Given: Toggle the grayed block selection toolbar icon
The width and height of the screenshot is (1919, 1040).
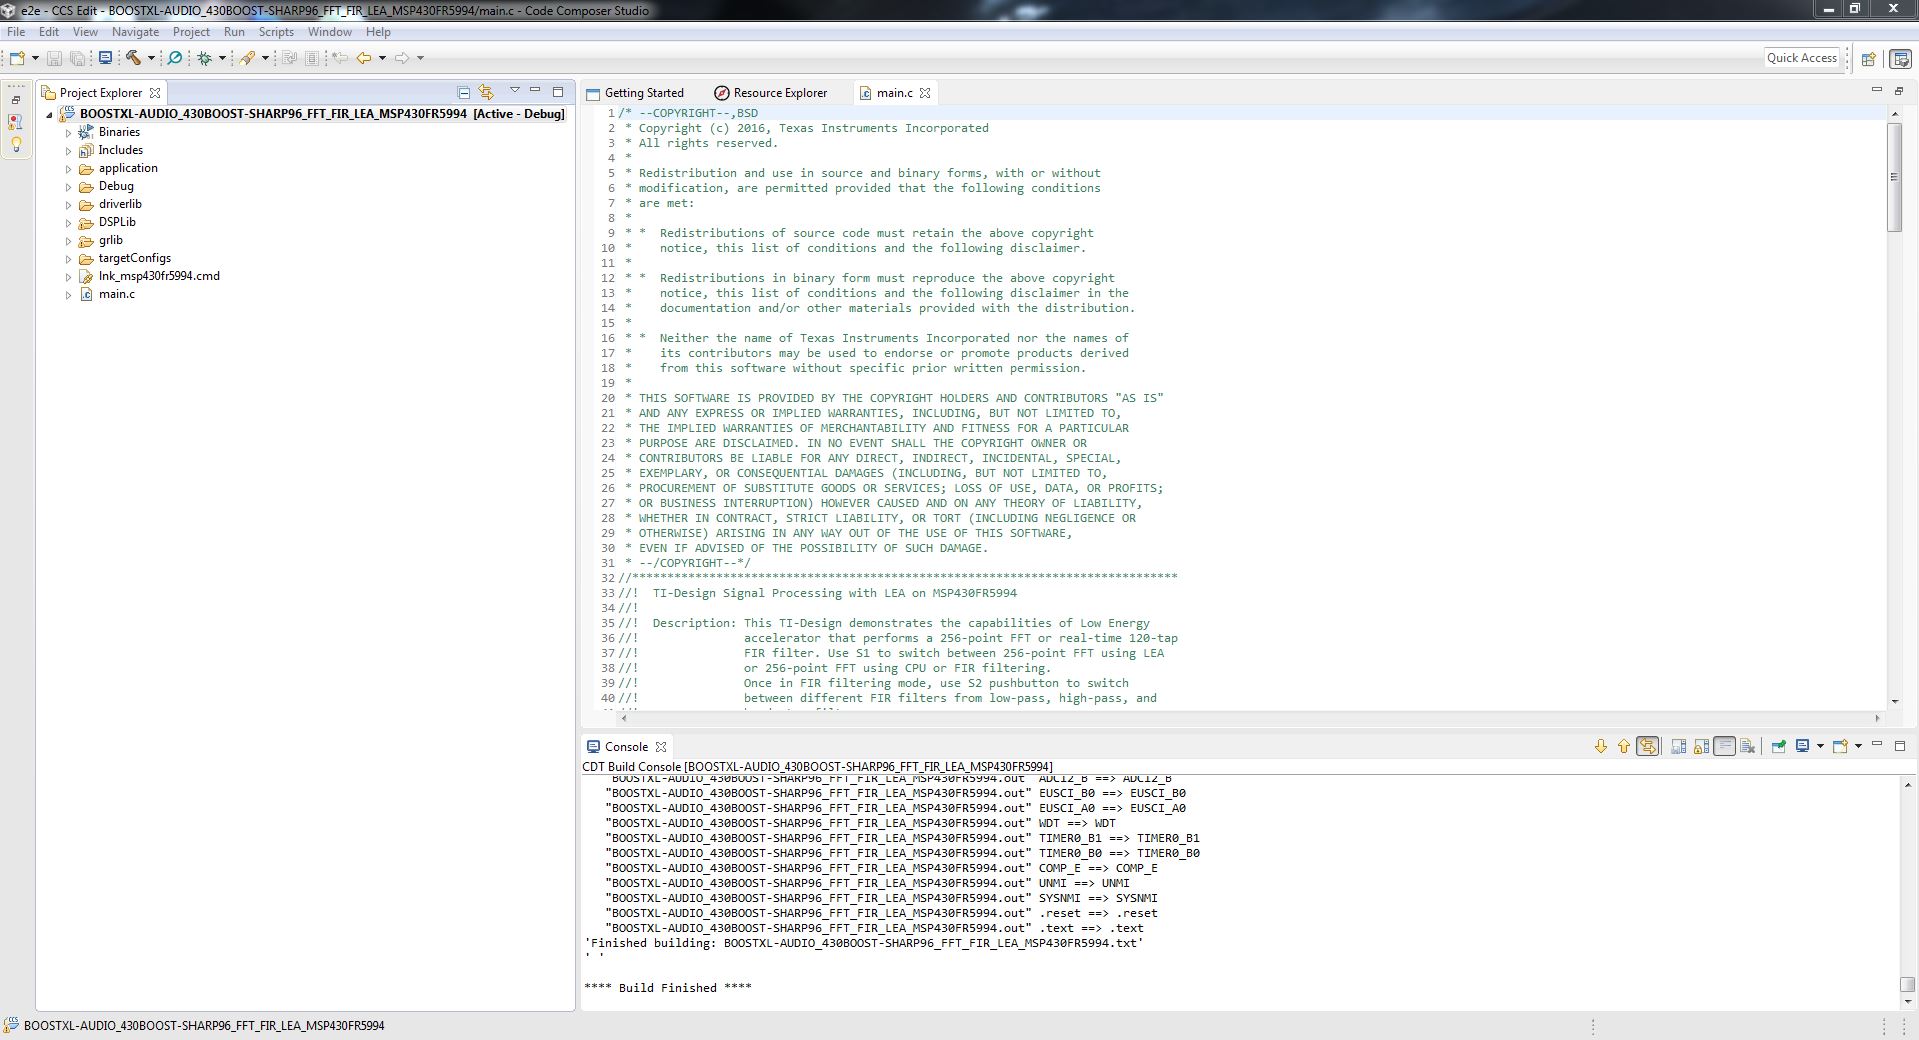Looking at the screenshot, I should 312,58.
